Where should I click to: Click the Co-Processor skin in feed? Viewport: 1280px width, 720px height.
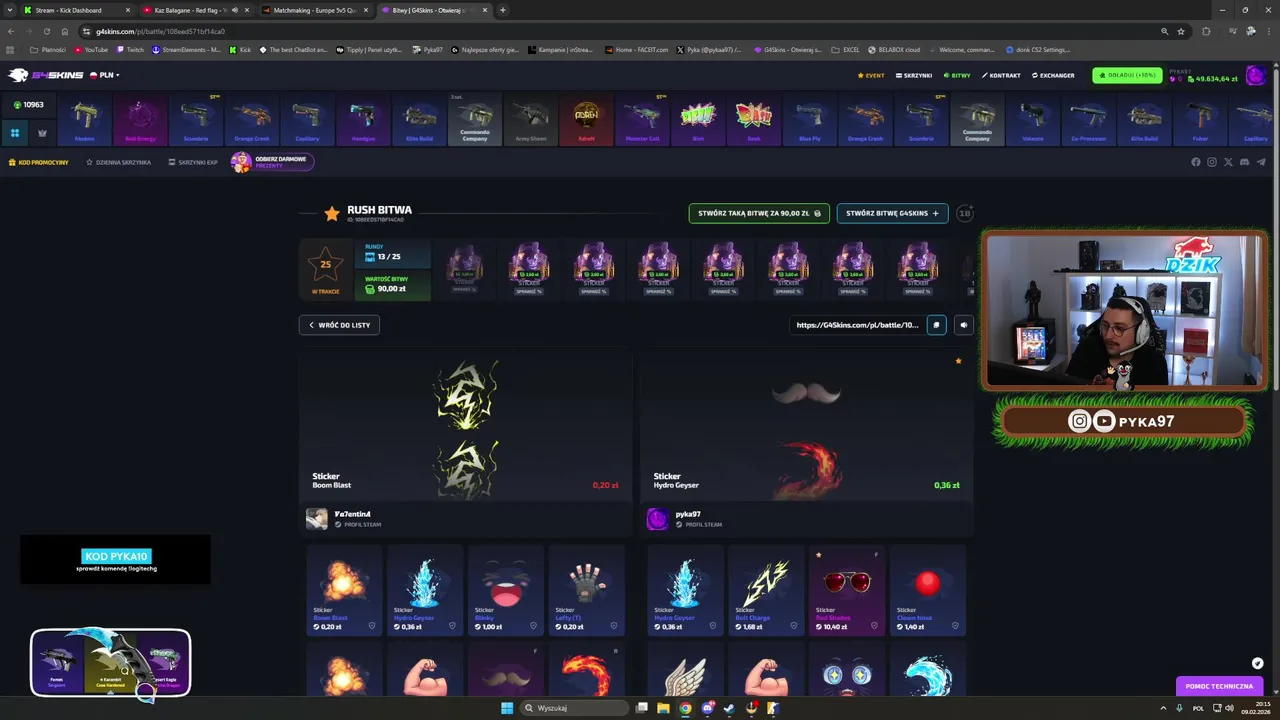[x=1089, y=121]
